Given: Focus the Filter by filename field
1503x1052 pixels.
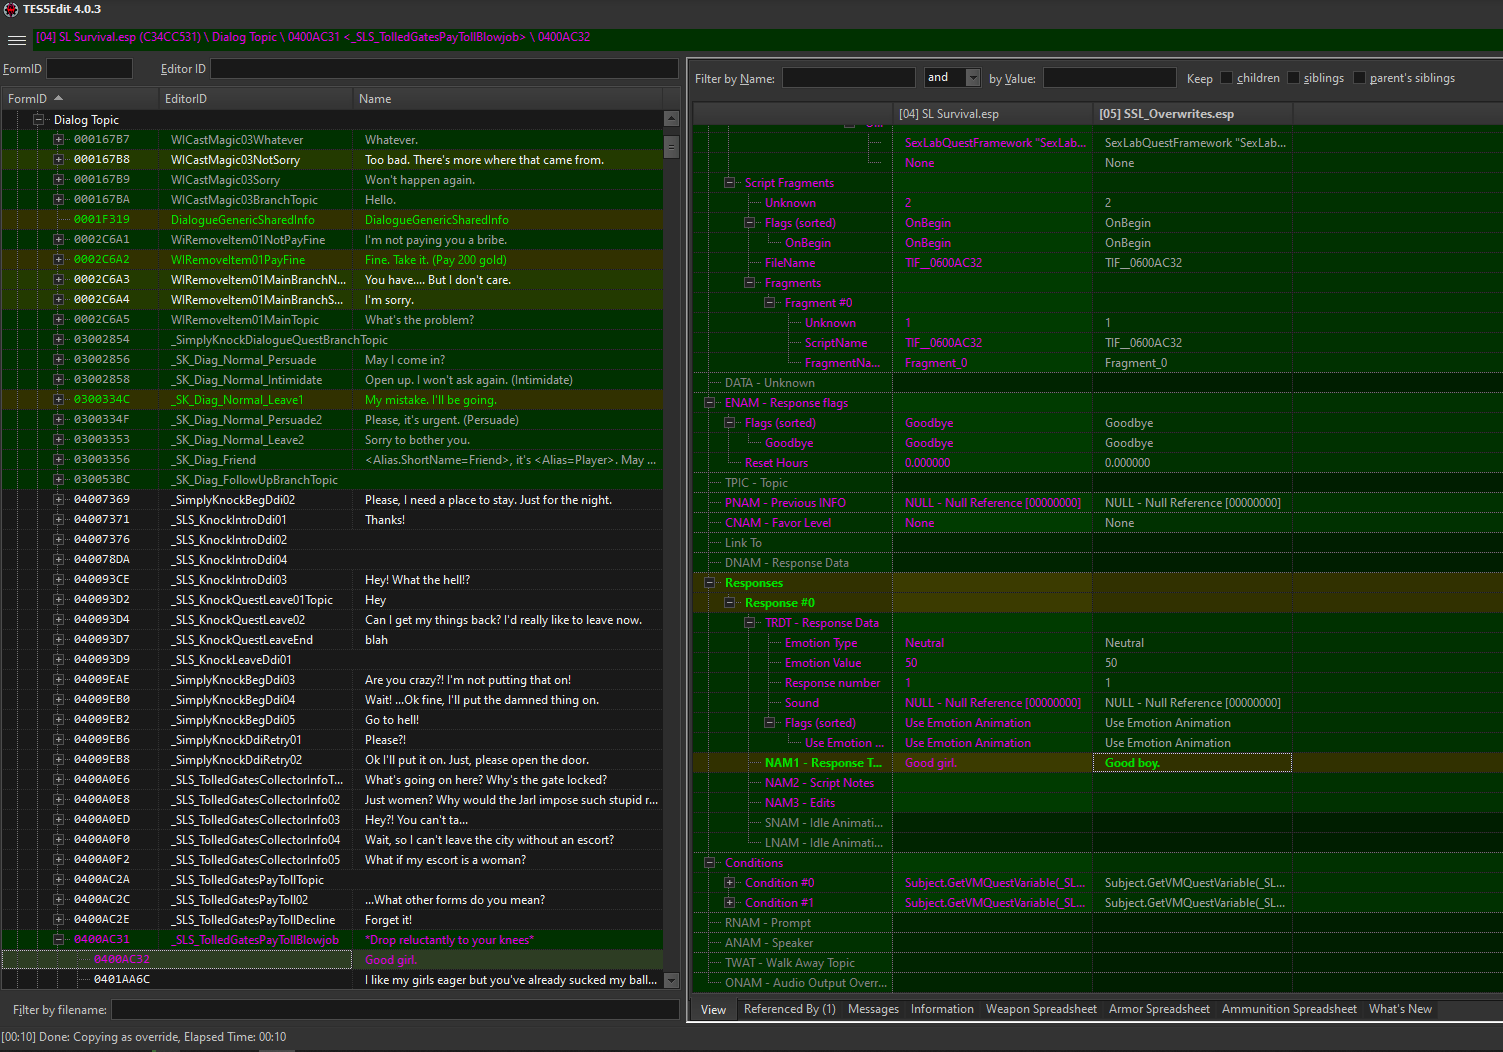Looking at the screenshot, I should pos(395,1010).
